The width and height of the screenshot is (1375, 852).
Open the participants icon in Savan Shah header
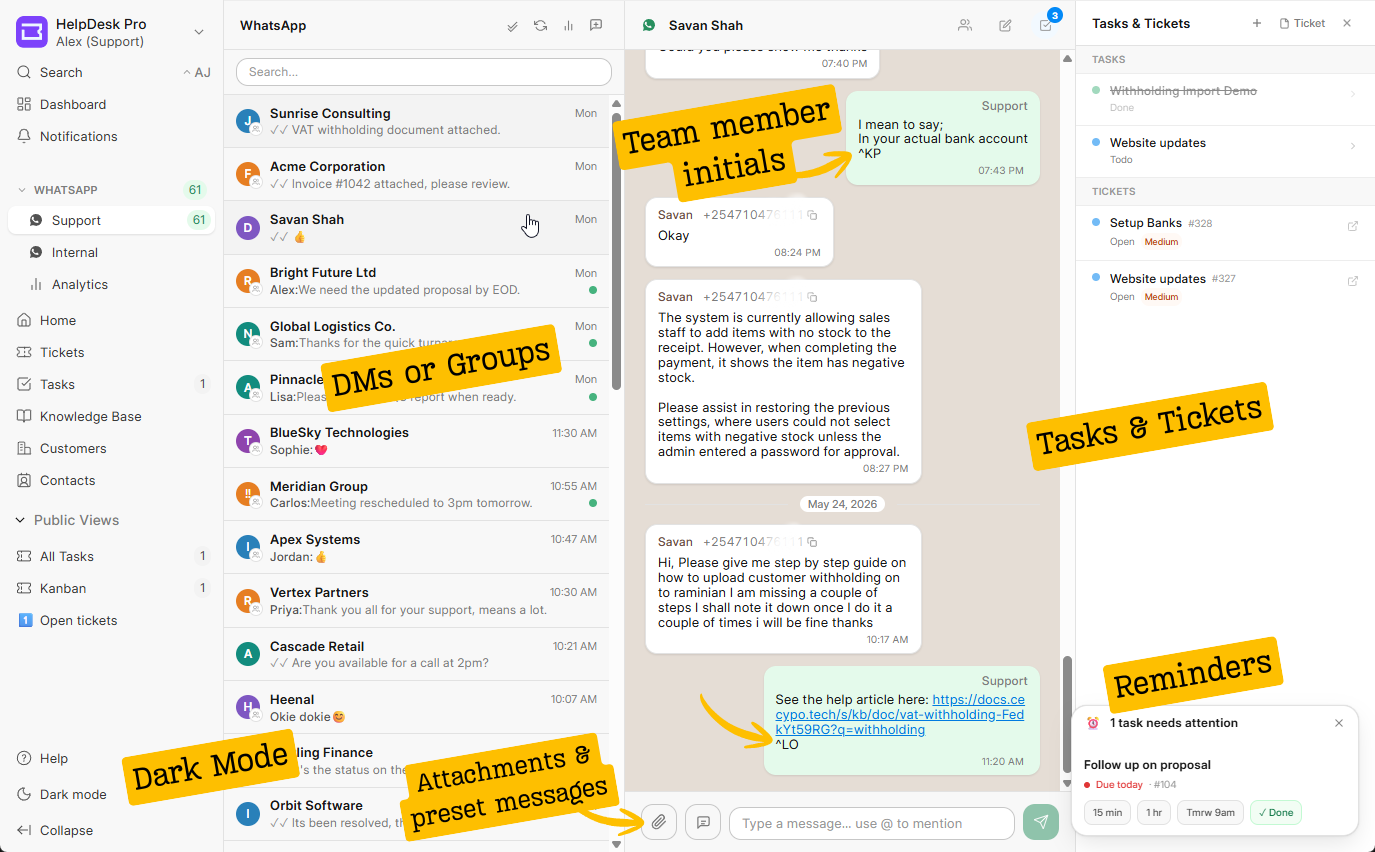(965, 26)
